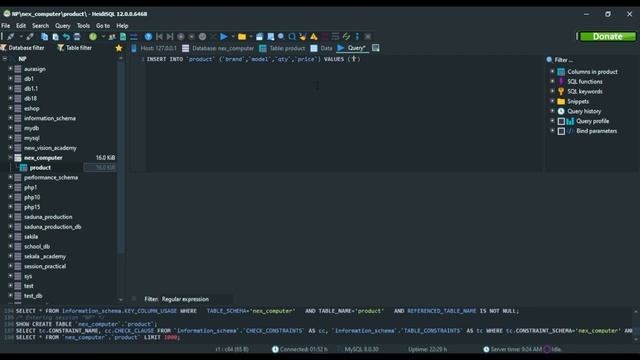Viewport: 640px width, 360px height.
Task: Expand SQL functions helper node
Action: point(552,81)
